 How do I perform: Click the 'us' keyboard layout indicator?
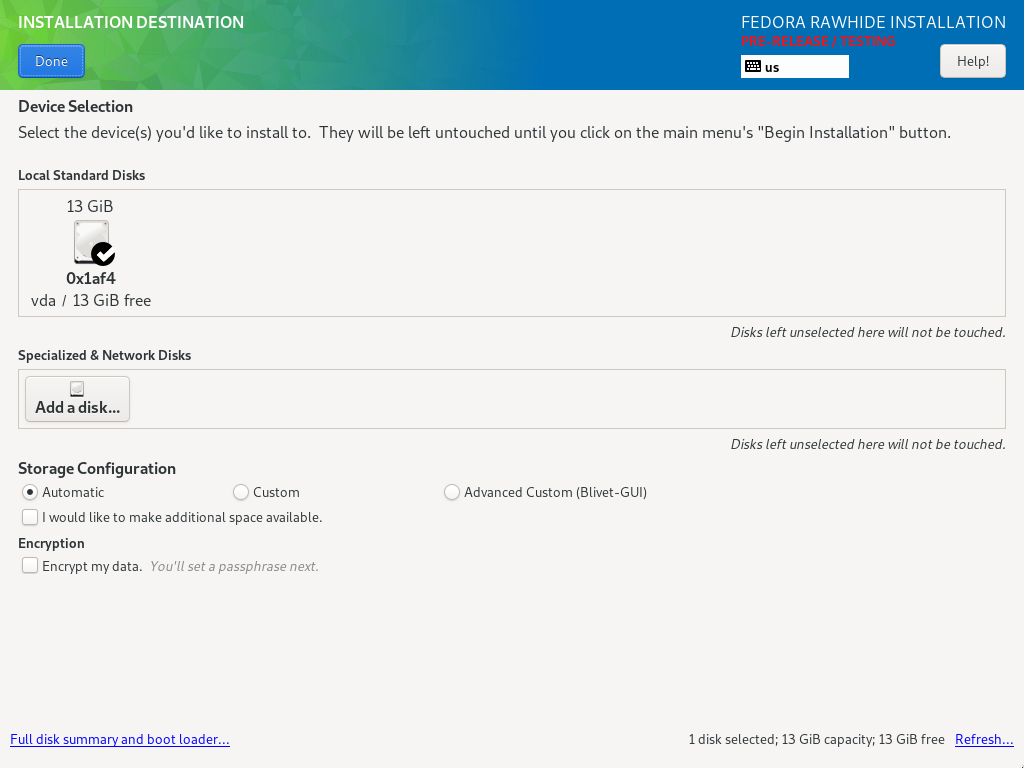pyautogui.click(x=795, y=67)
